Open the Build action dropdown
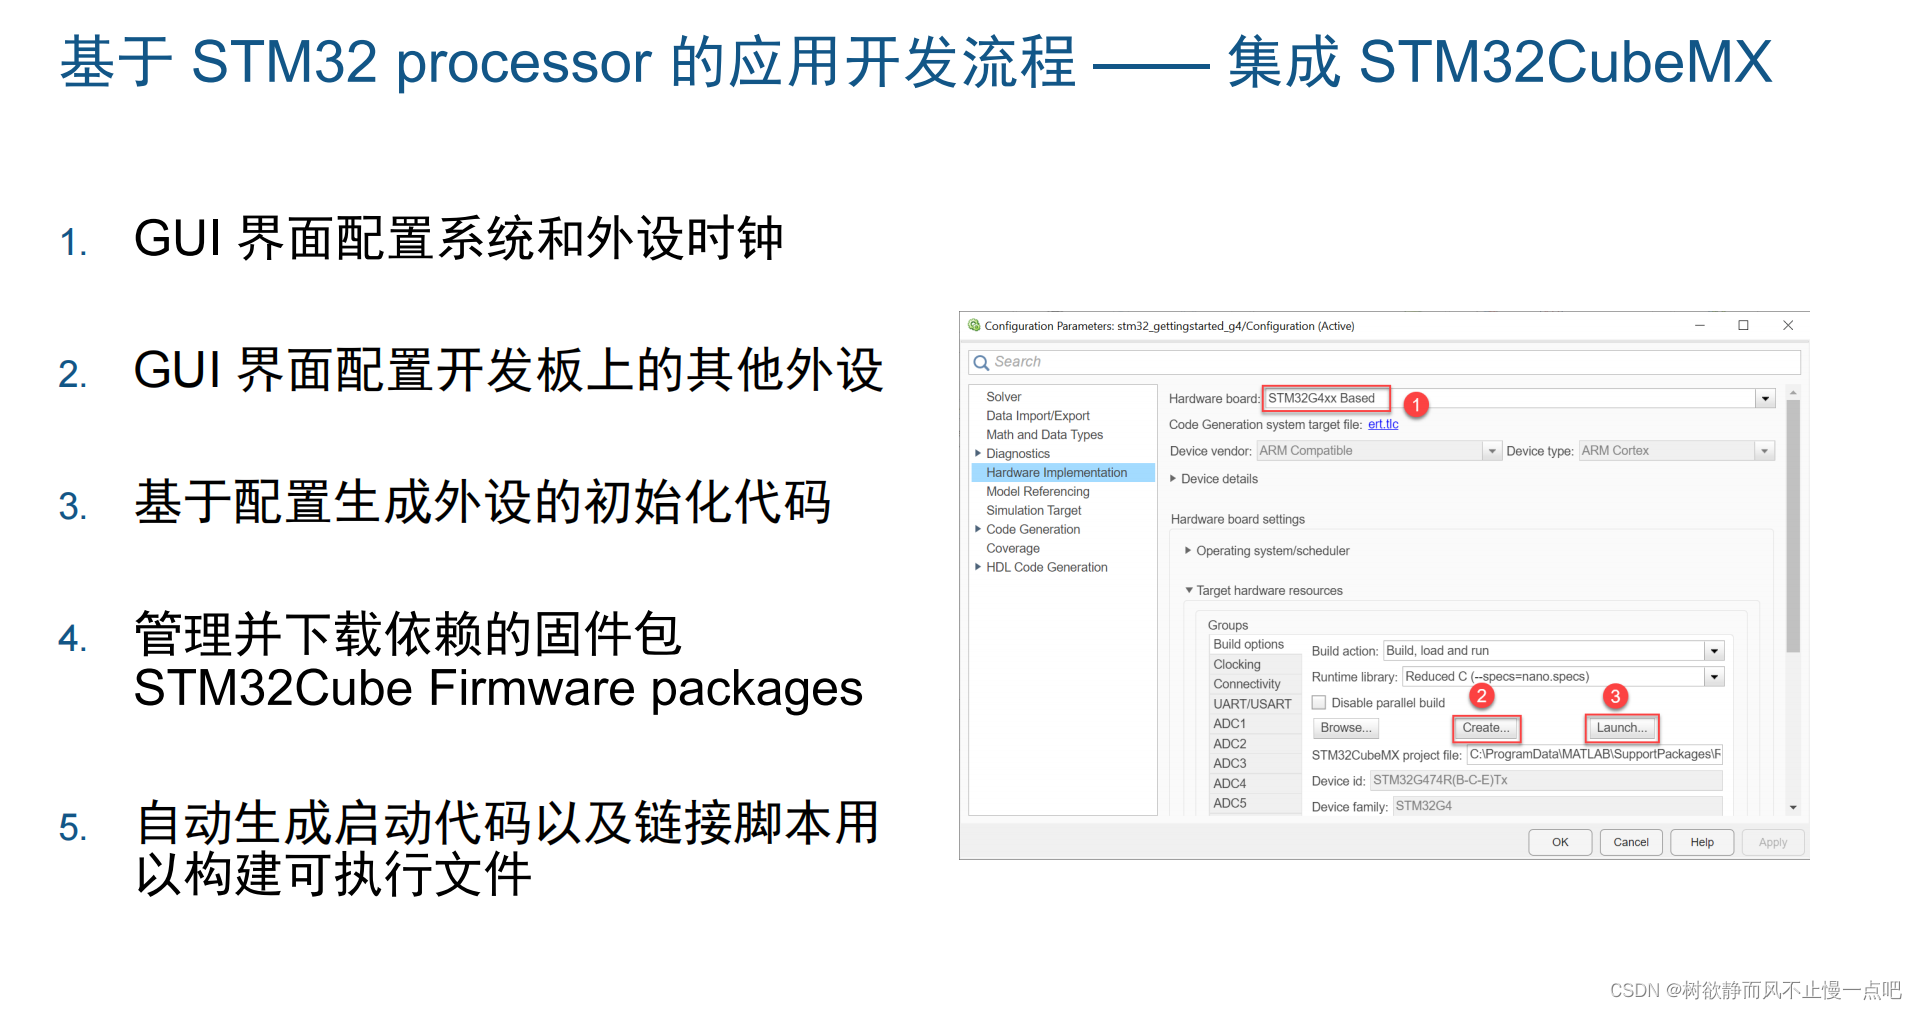 [x=1715, y=650]
